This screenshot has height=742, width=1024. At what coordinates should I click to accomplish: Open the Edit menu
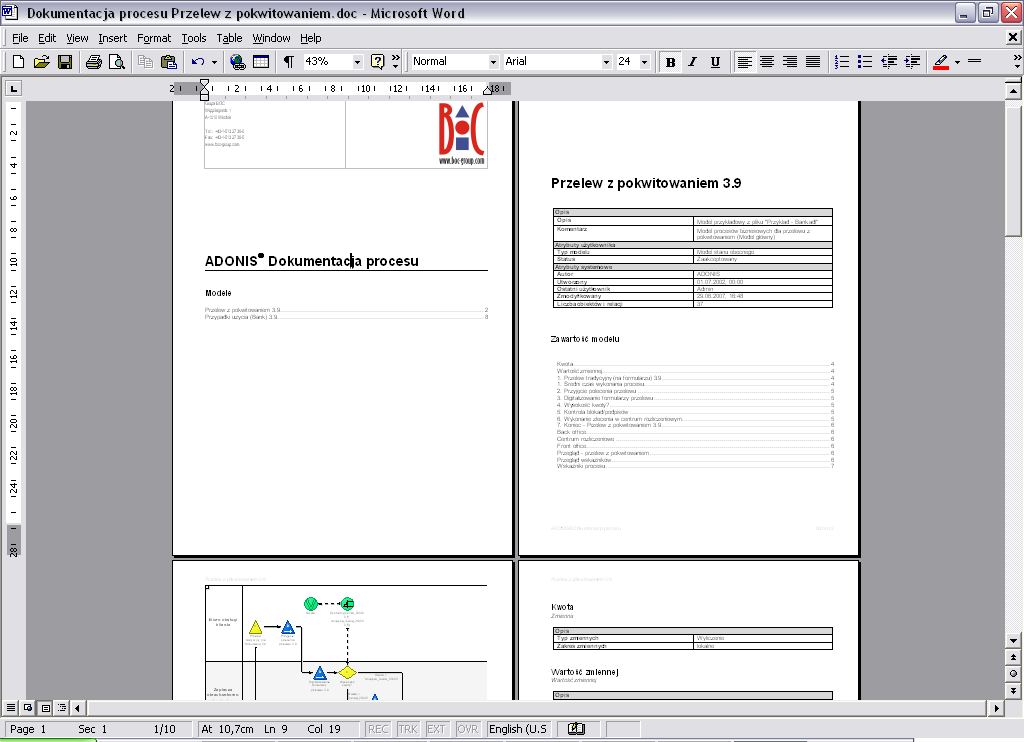47,38
